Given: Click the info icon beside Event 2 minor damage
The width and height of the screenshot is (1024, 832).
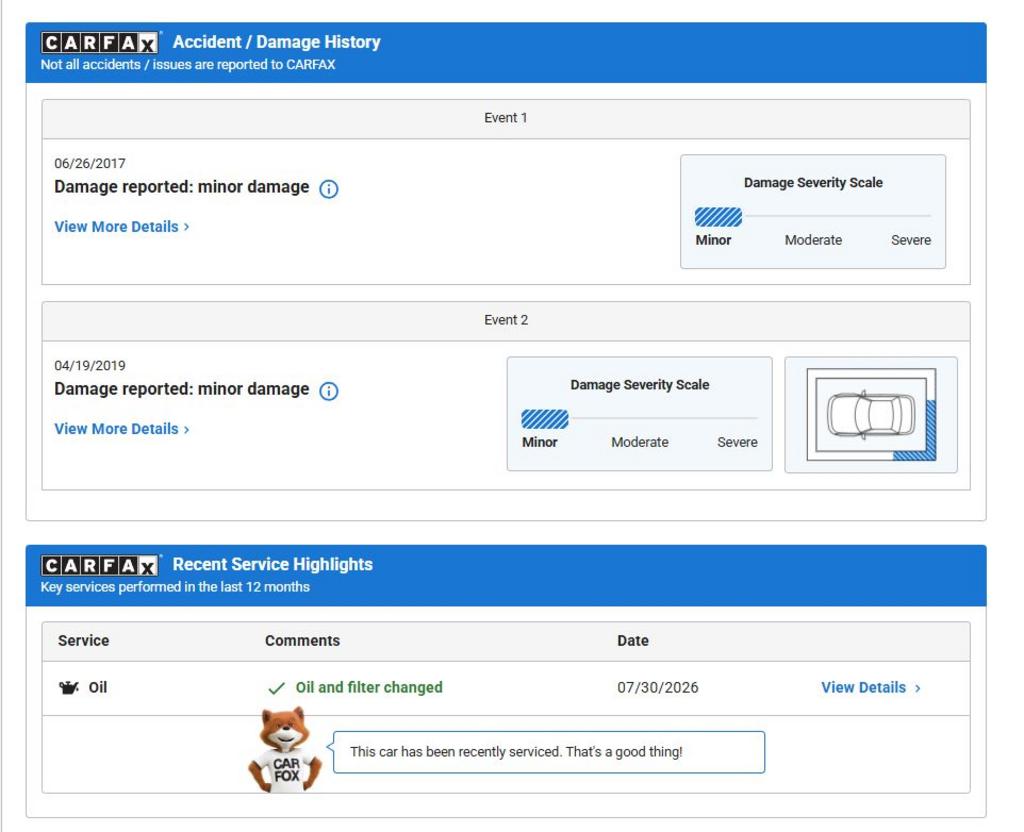Looking at the screenshot, I should pyautogui.click(x=328, y=391).
